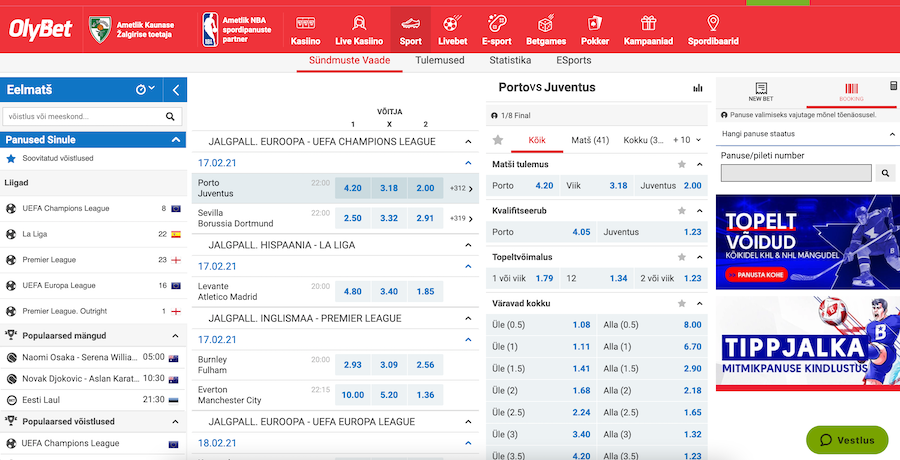900x460 pixels.
Task: Toggle favorite star on Väravad kokku market
Action: tap(682, 303)
